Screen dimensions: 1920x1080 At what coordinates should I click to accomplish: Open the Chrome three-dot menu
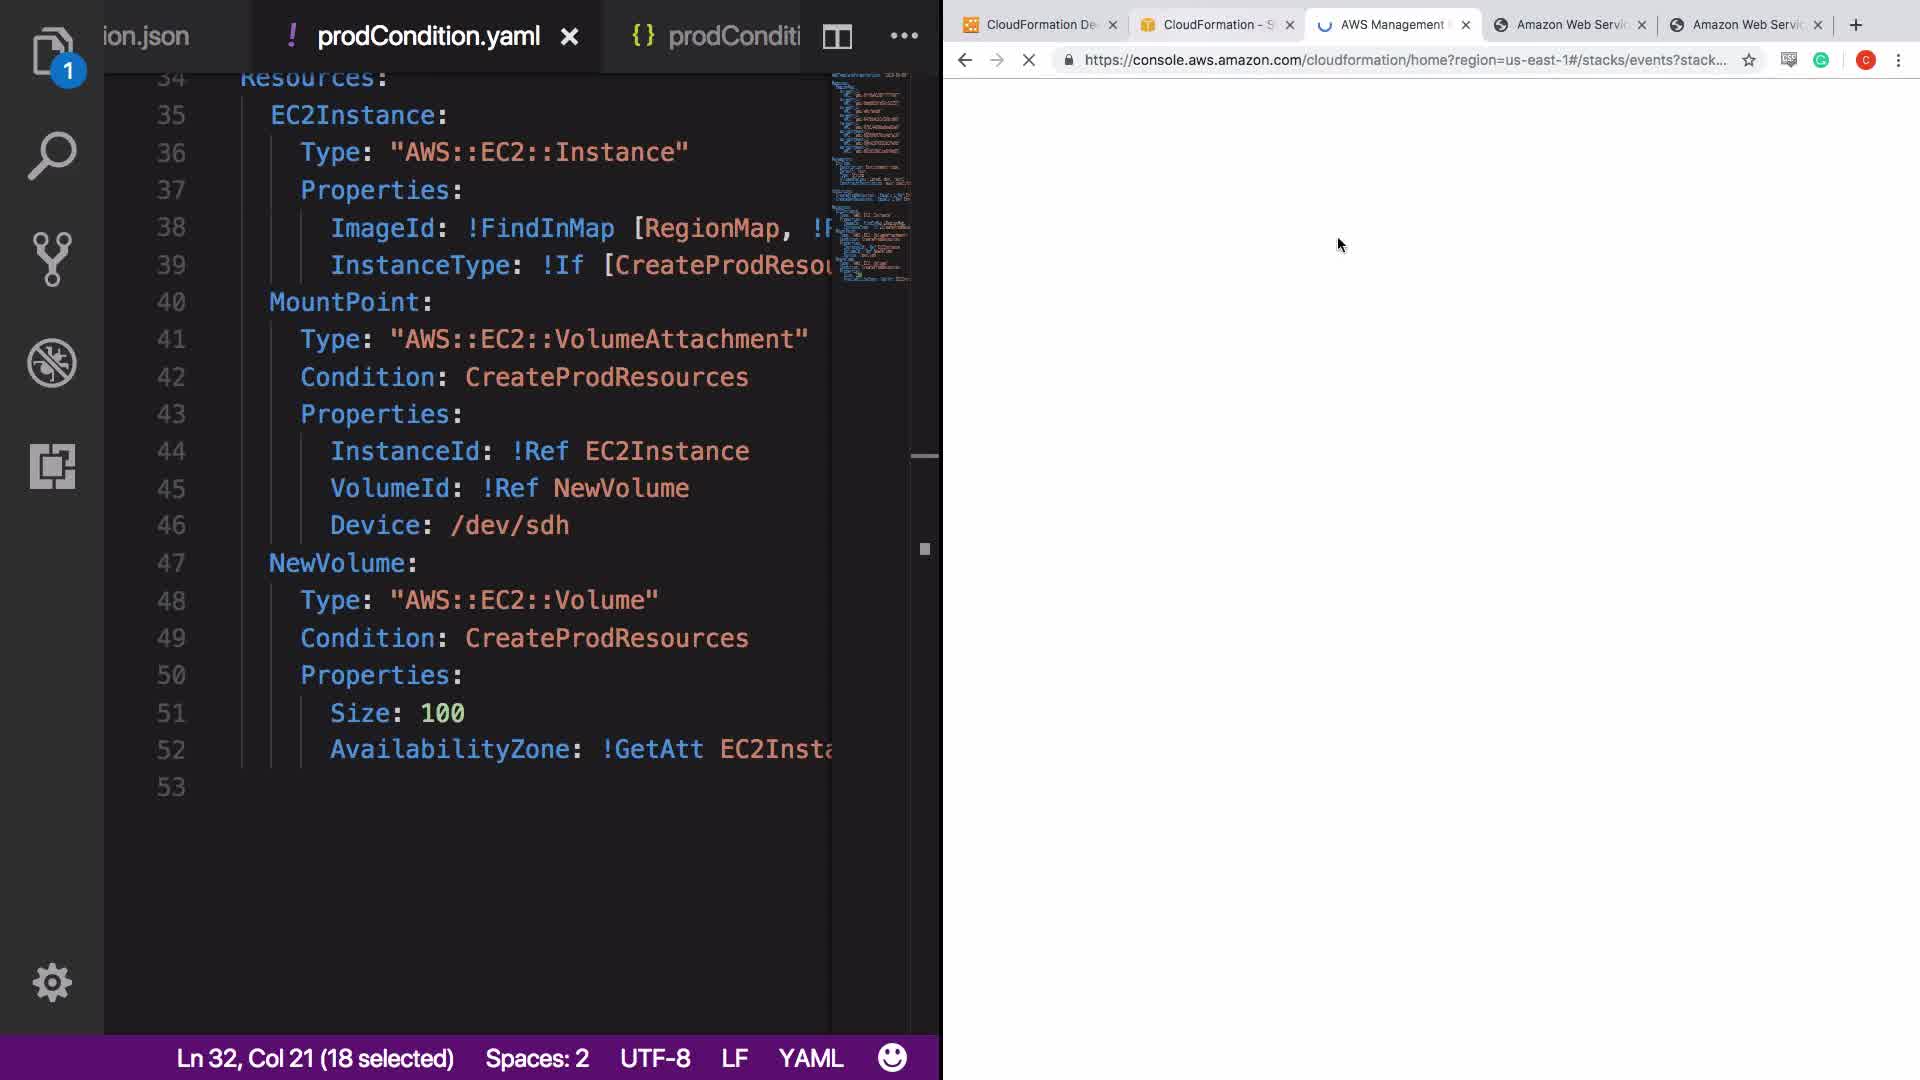(x=1898, y=60)
